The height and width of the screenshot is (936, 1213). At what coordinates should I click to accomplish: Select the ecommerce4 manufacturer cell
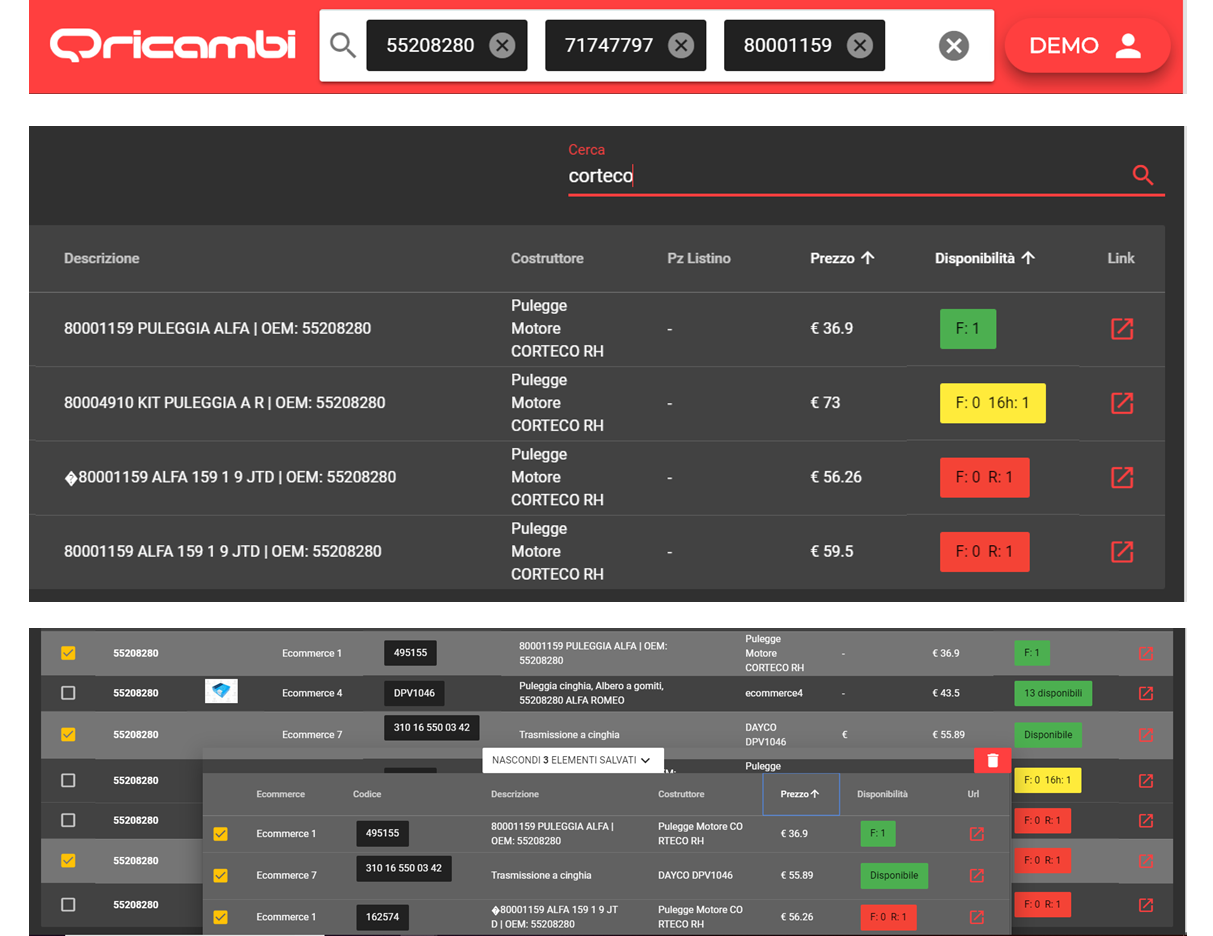click(x=774, y=693)
